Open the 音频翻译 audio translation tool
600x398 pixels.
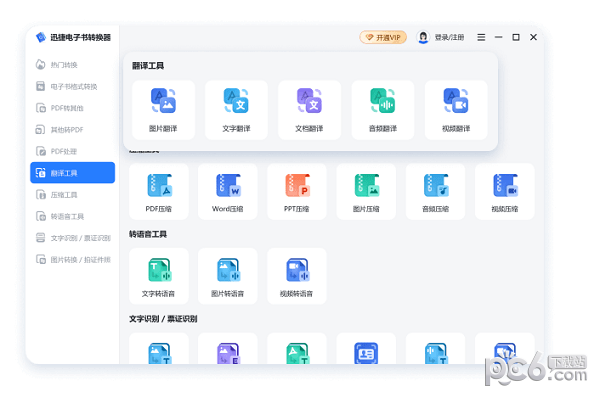(383, 110)
